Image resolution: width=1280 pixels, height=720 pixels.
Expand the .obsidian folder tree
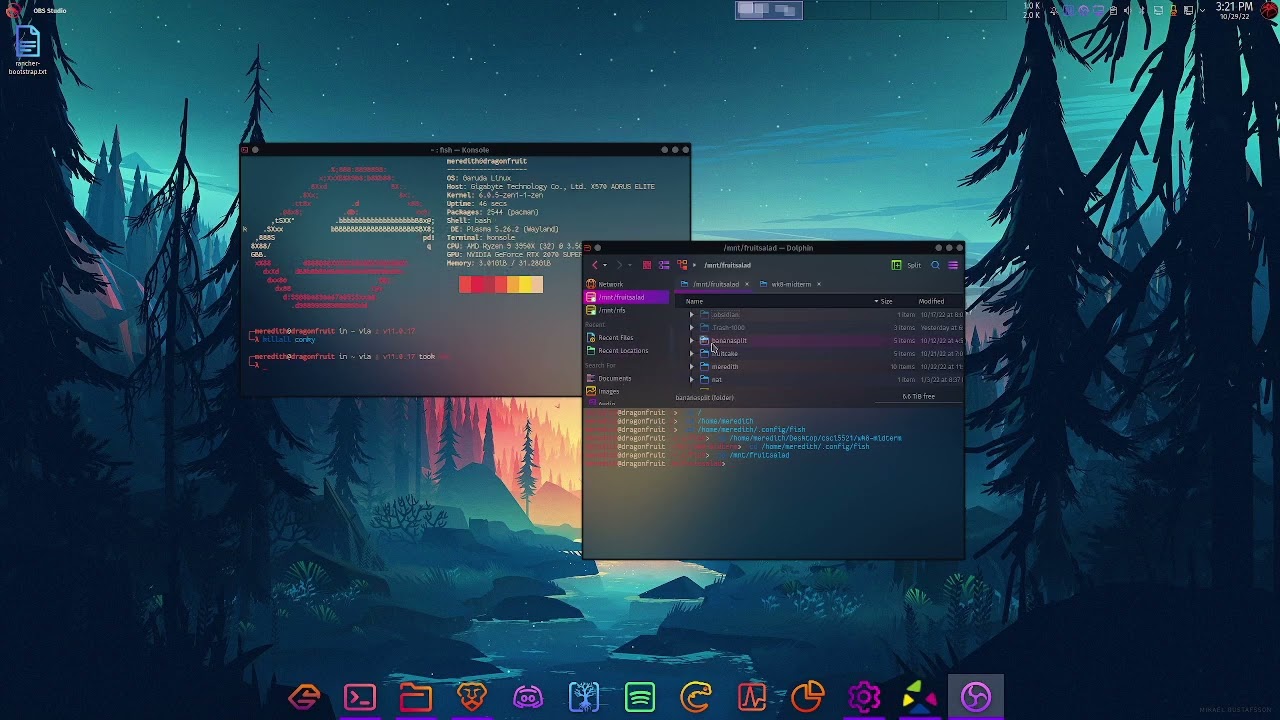coord(691,315)
